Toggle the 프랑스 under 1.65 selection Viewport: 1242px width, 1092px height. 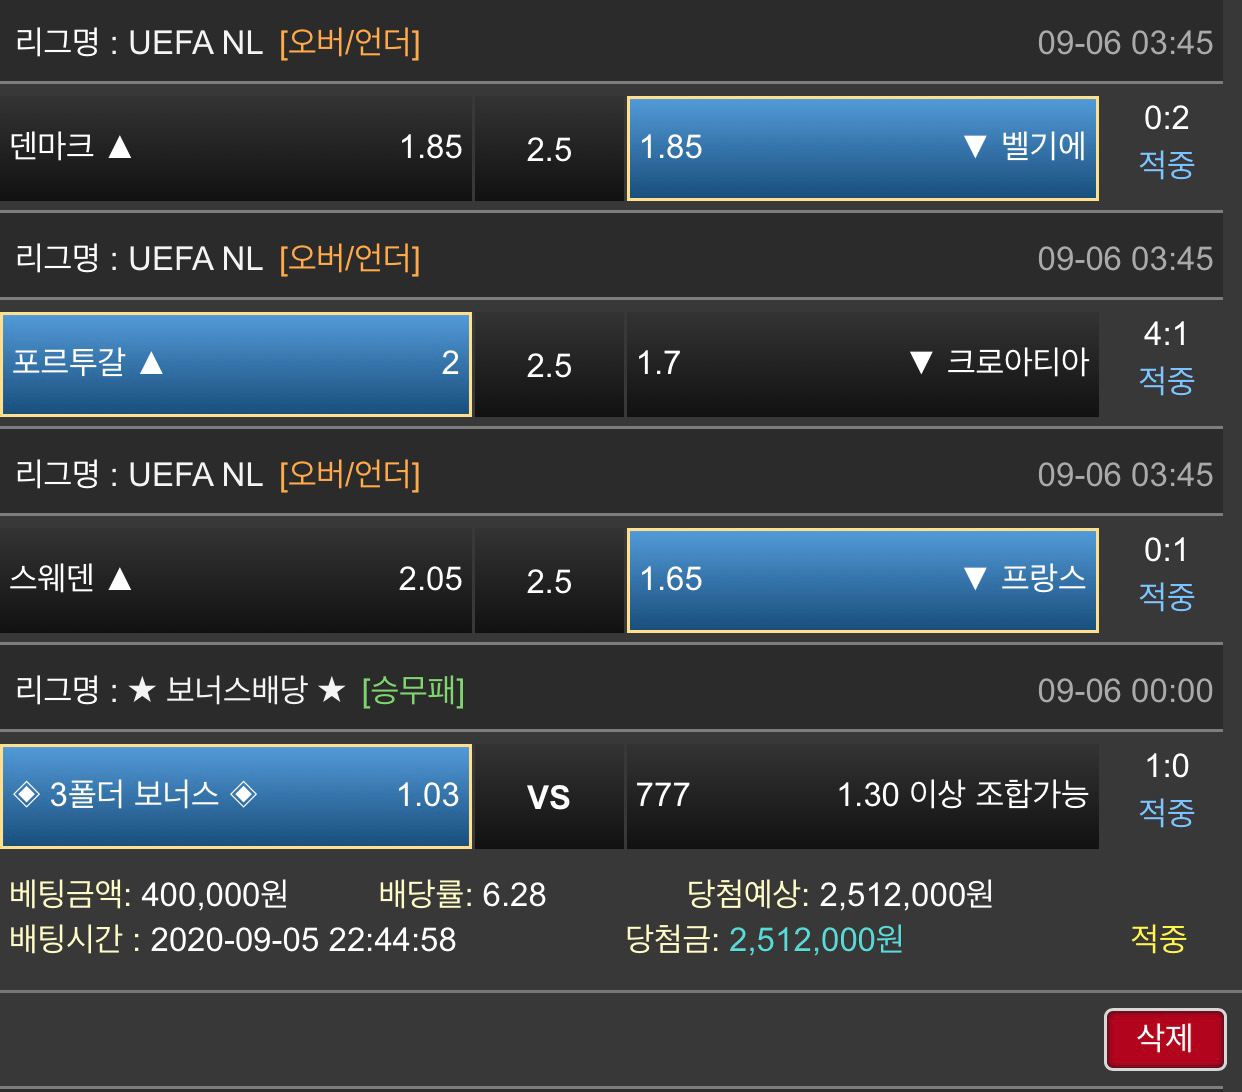coord(862,580)
